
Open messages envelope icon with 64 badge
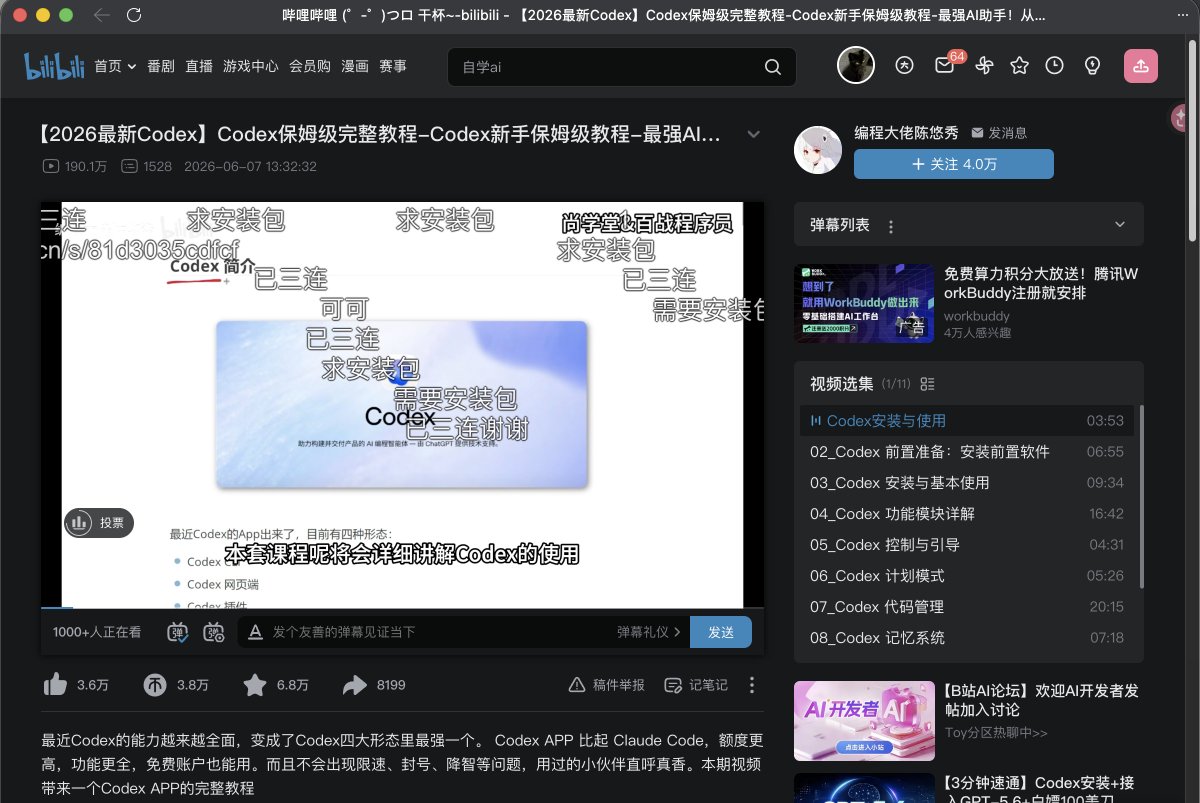(x=944, y=66)
